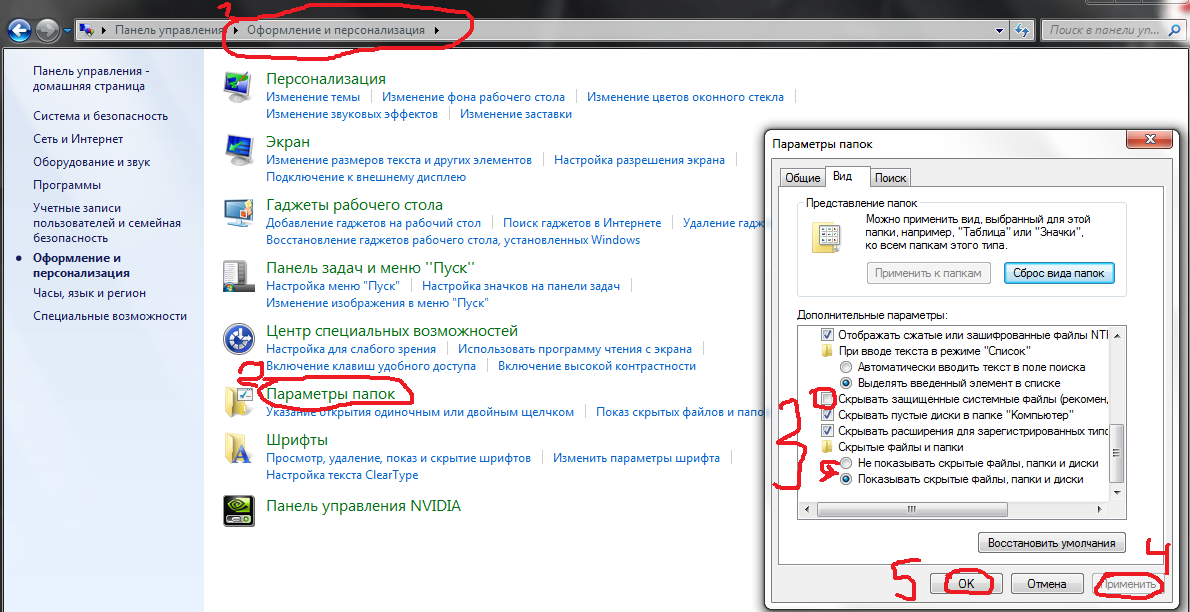Open the Персонализация category icon

click(x=238, y=87)
